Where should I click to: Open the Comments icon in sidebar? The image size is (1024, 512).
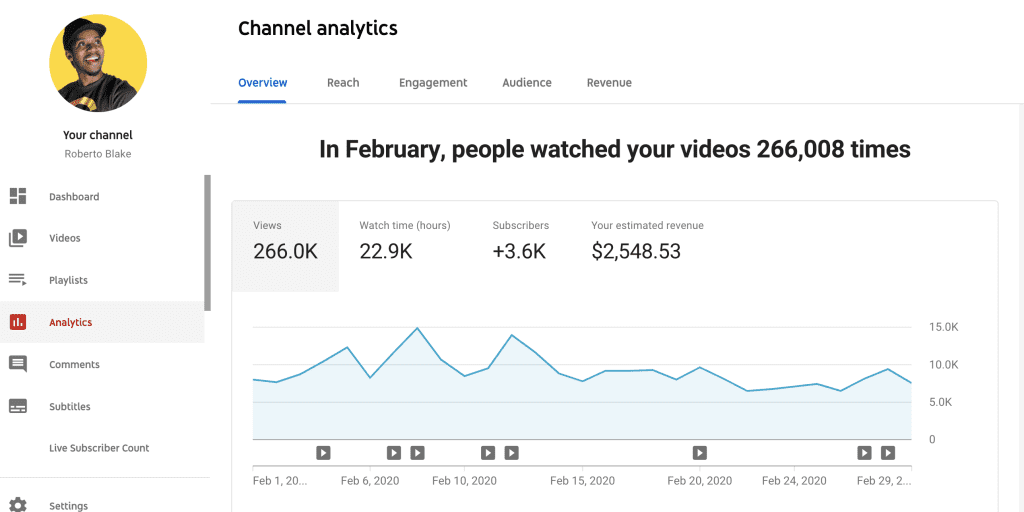pos(18,365)
